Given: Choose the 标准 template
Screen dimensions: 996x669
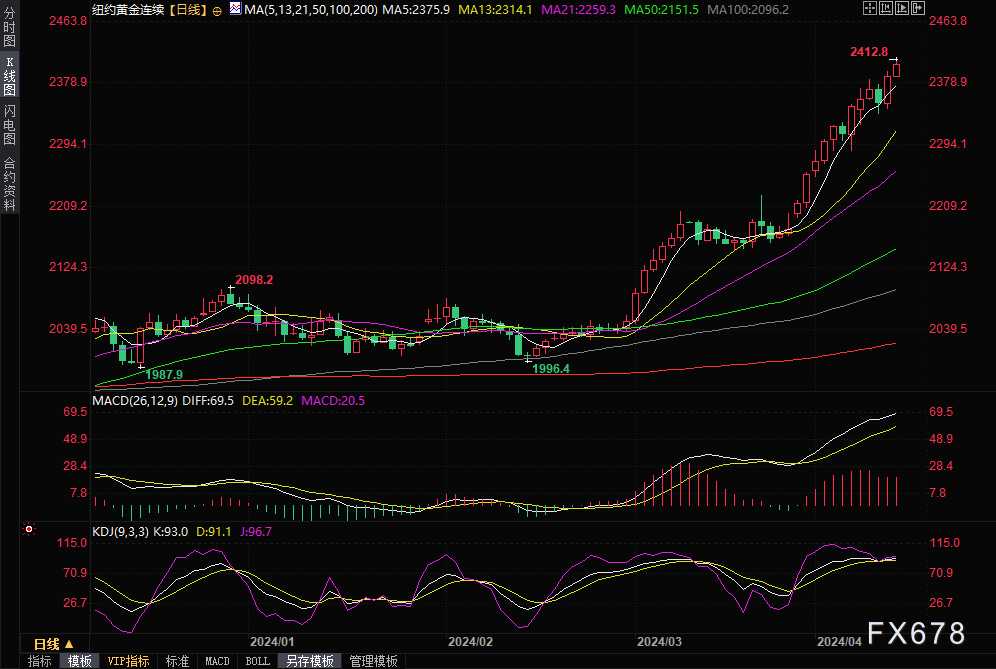Looking at the screenshot, I should click(x=177, y=661).
